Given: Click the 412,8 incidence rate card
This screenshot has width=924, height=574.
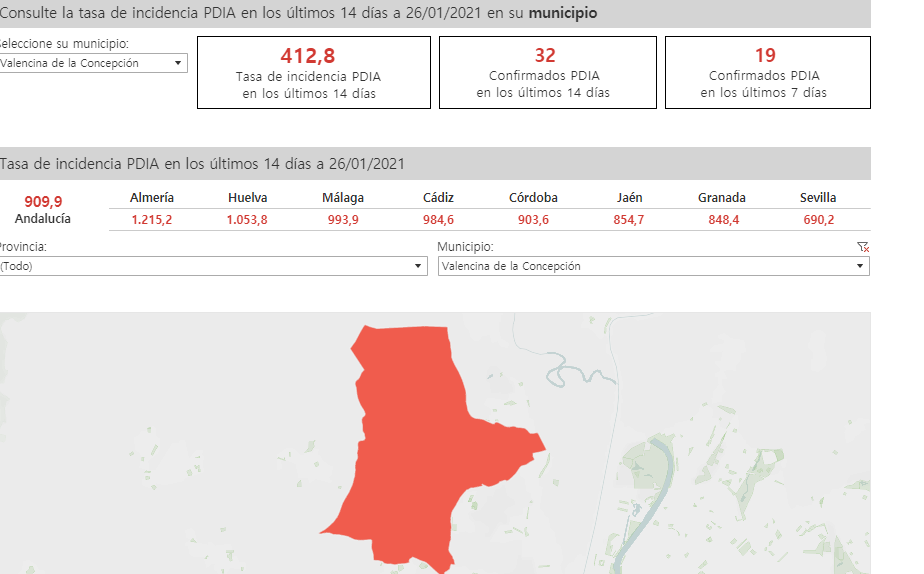Looking at the screenshot, I should point(314,72).
